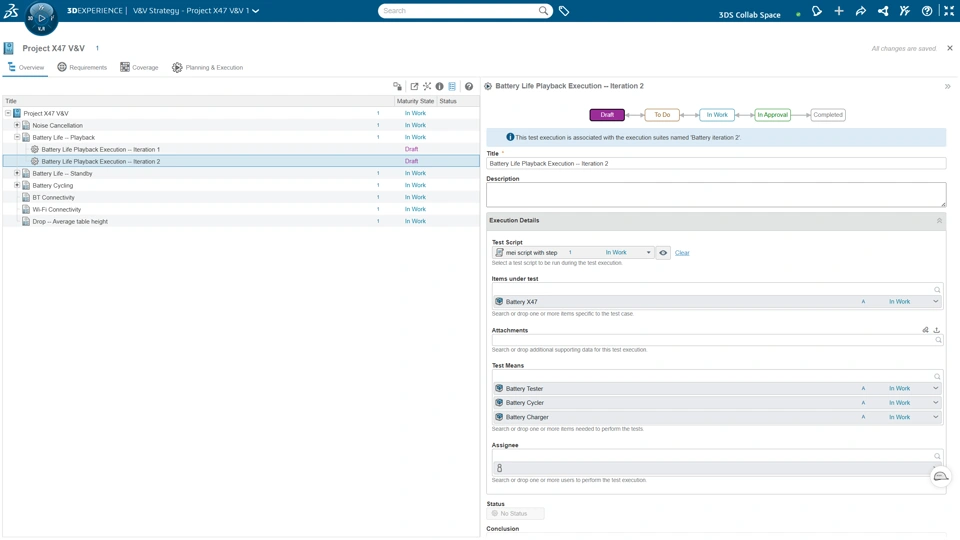Screen dimensions: 960x540
Task: Click the open-in-new-window toolbar icon
Action: (414, 86)
